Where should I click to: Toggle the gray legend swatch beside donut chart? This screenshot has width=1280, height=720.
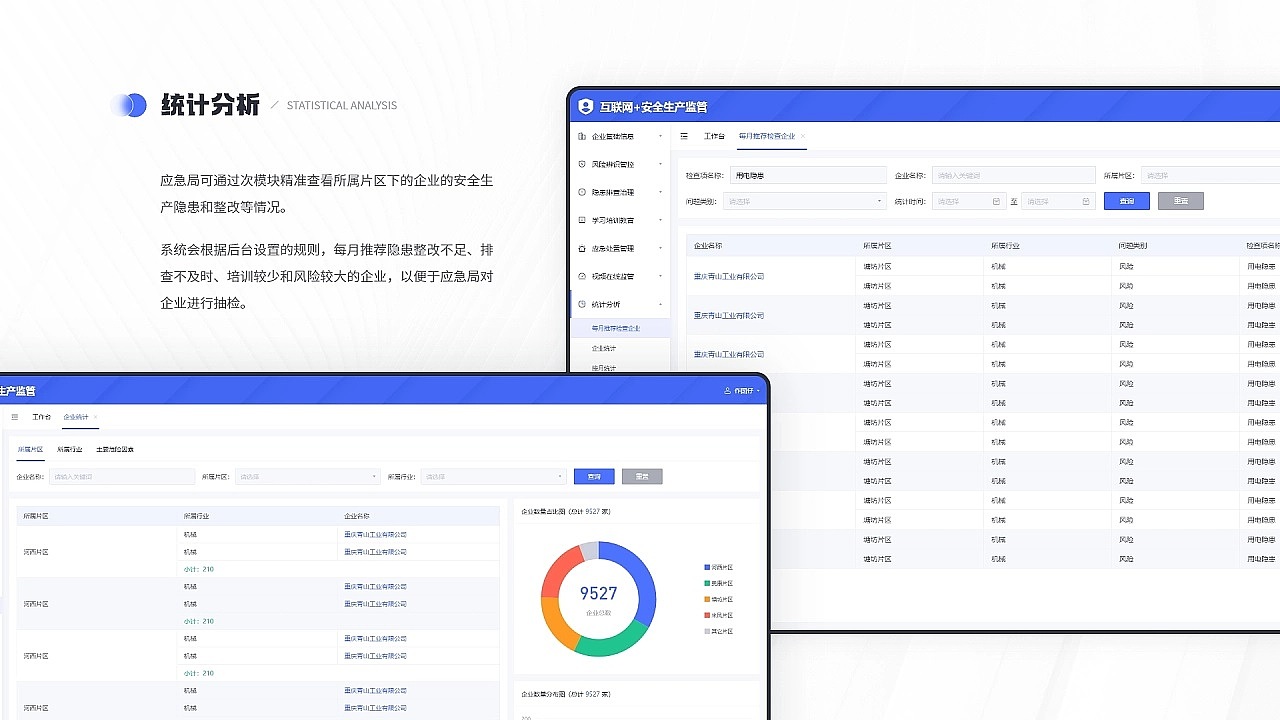coord(707,631)
